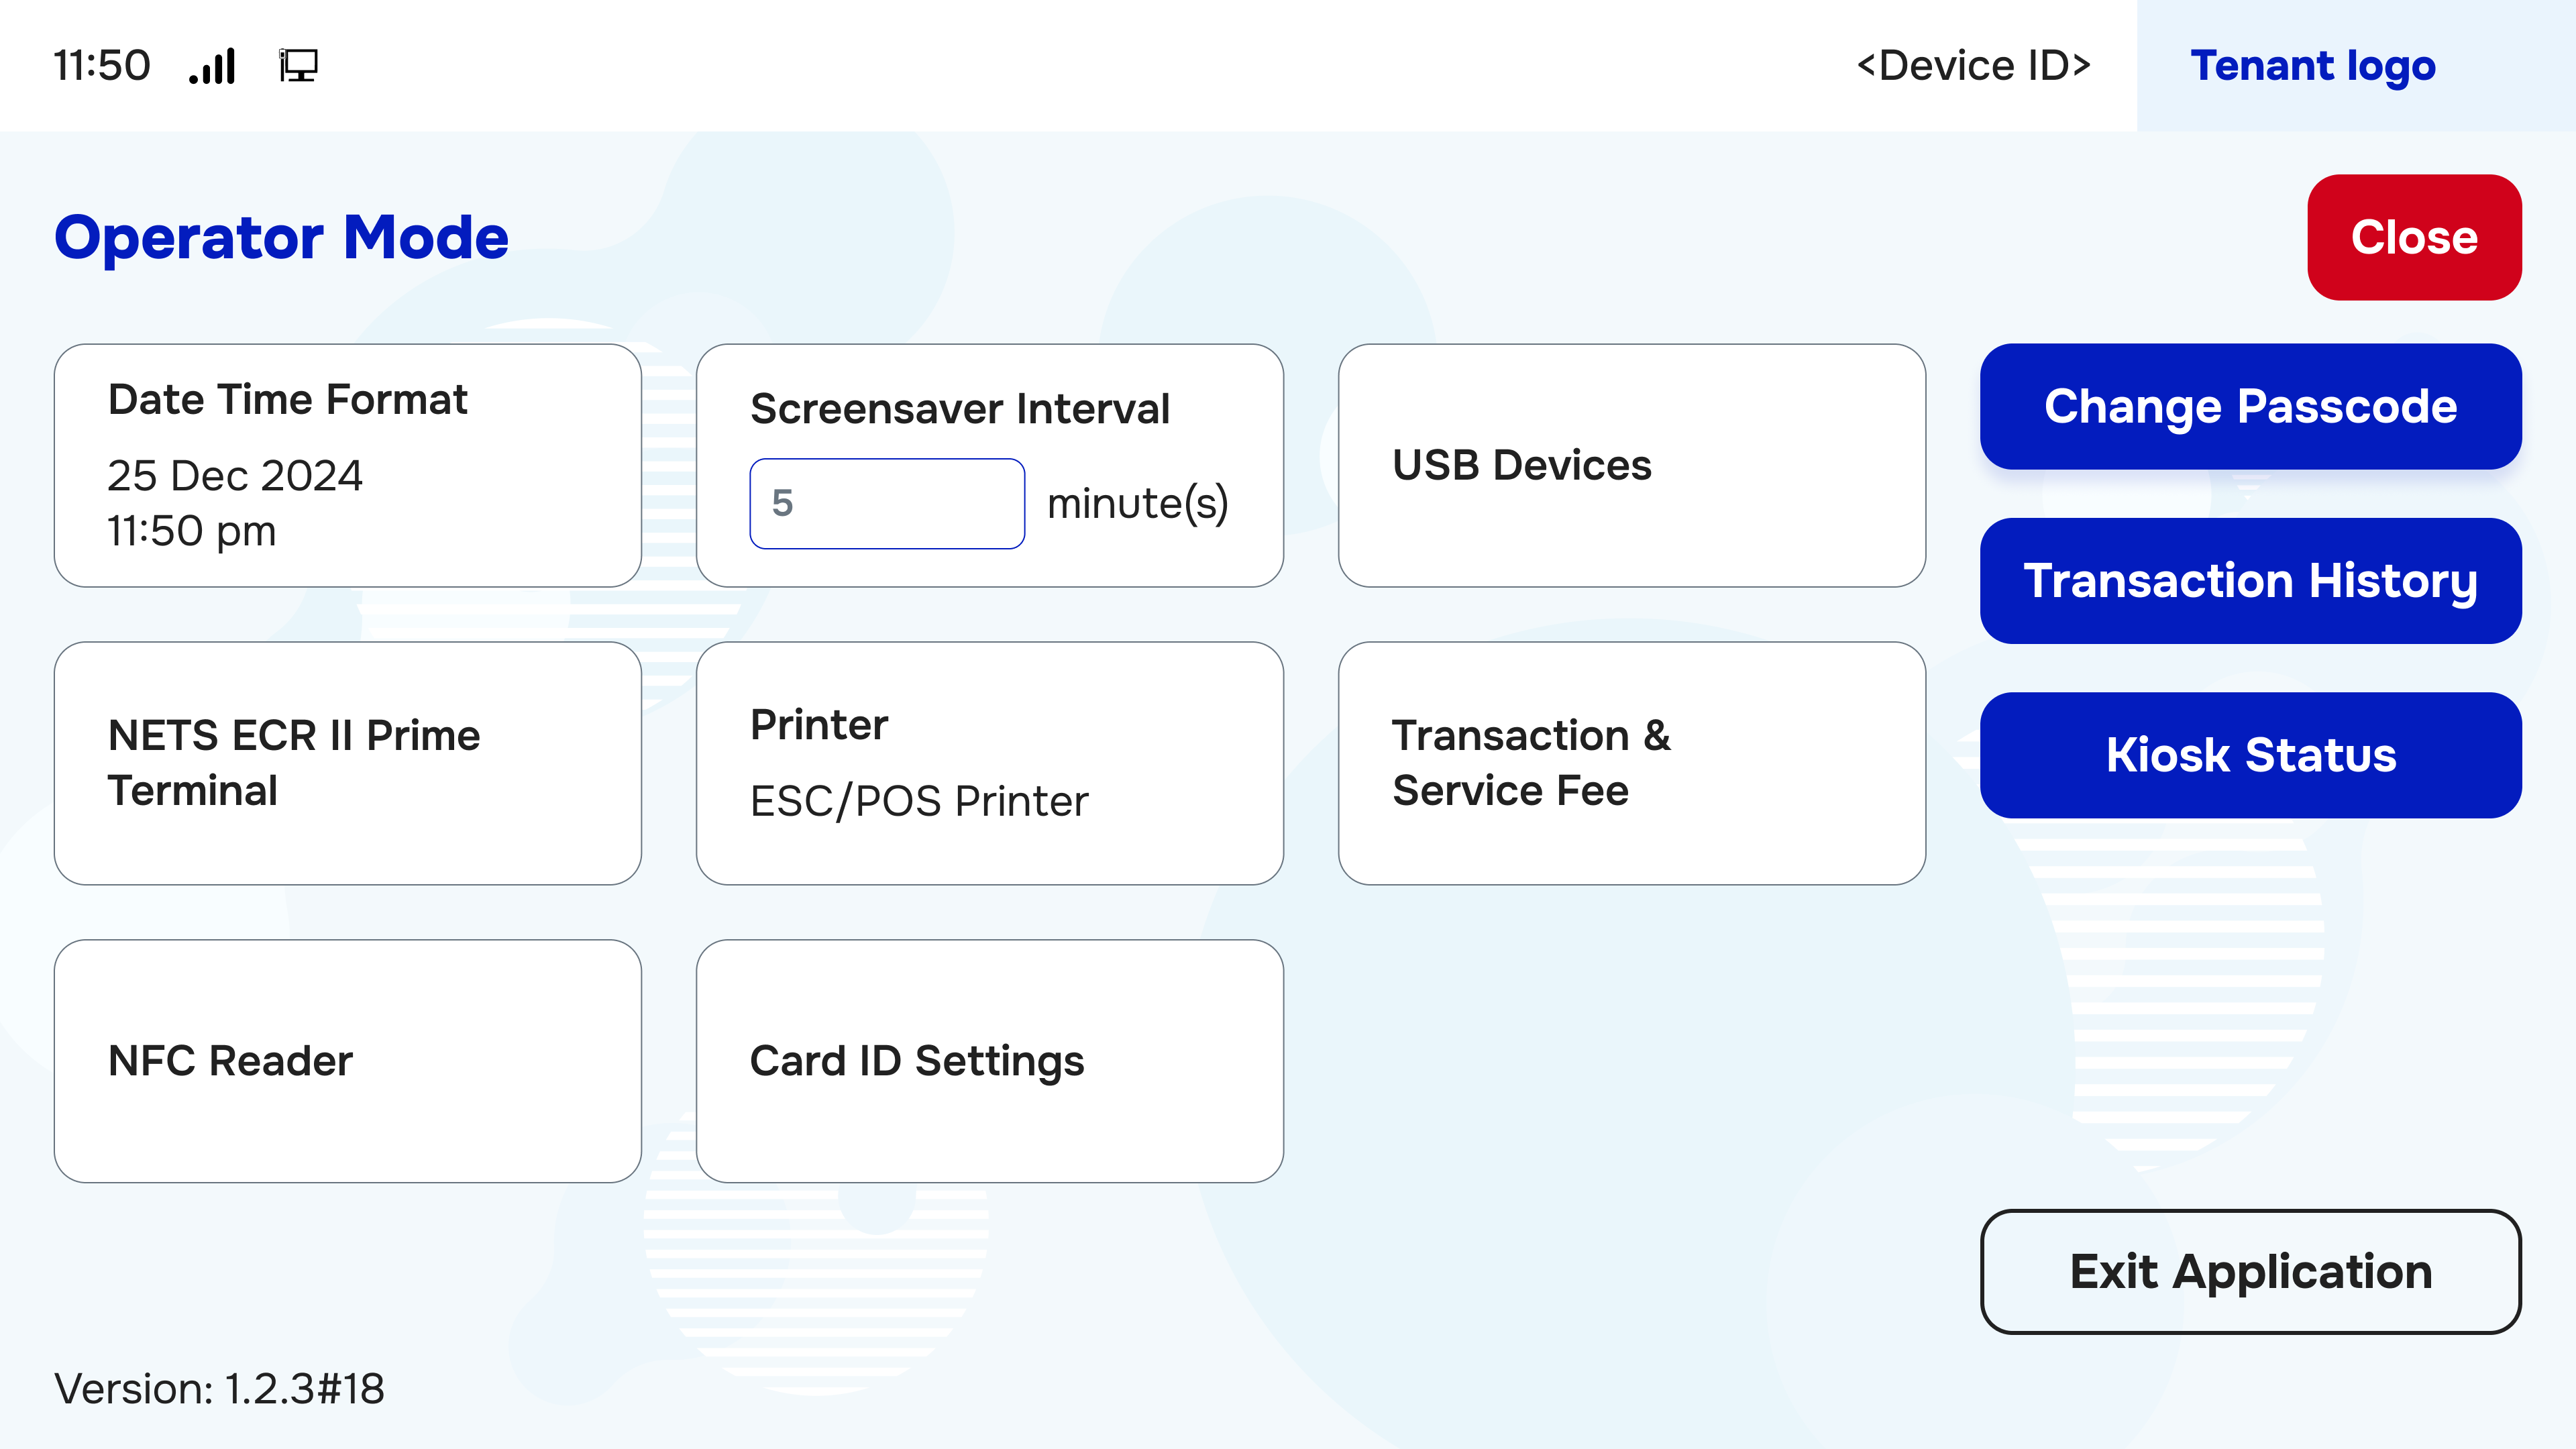Click the Version 1.2.3#18 text
The height and width of the screenshot is (1449, 2576).
point(219,1388)
